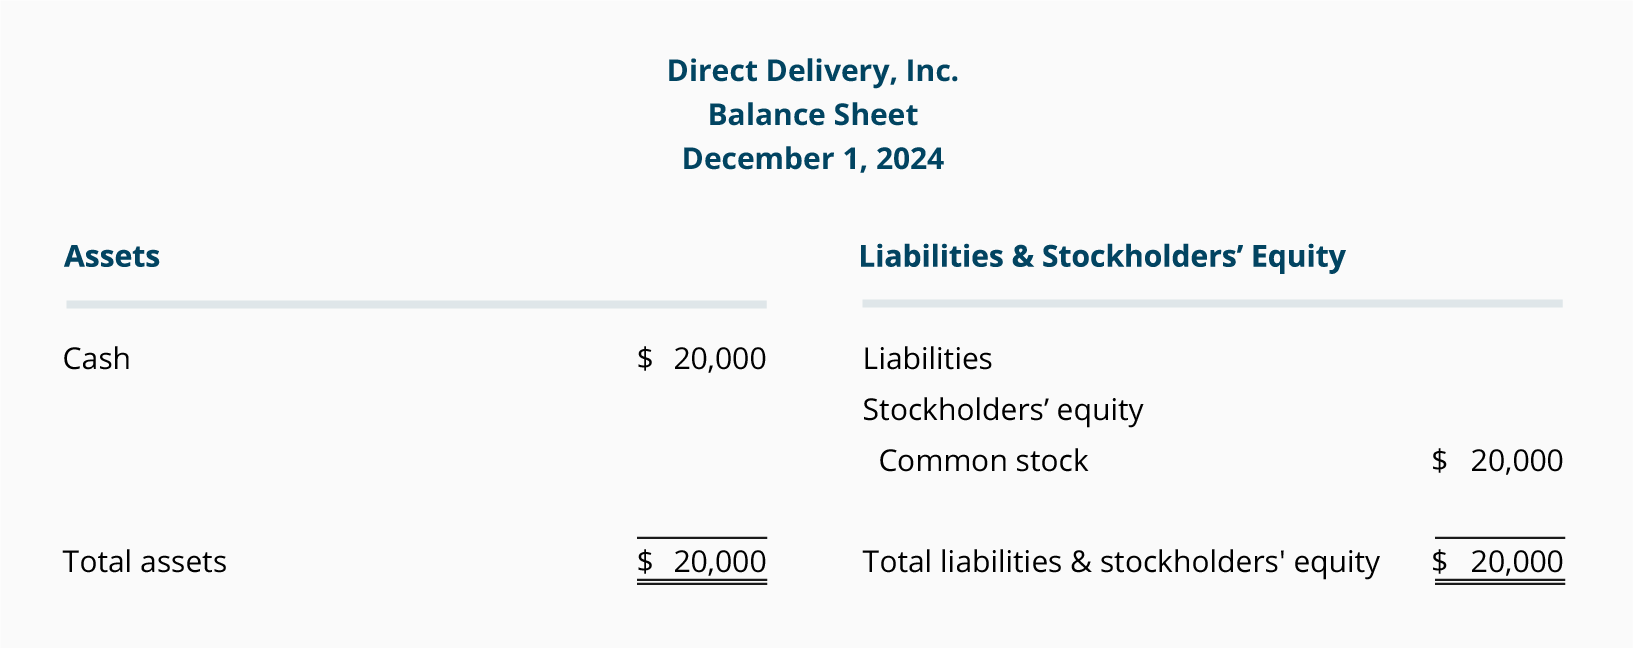Select the Total assets label
Screen dimensions: 1633x648
tap(145, 562)
